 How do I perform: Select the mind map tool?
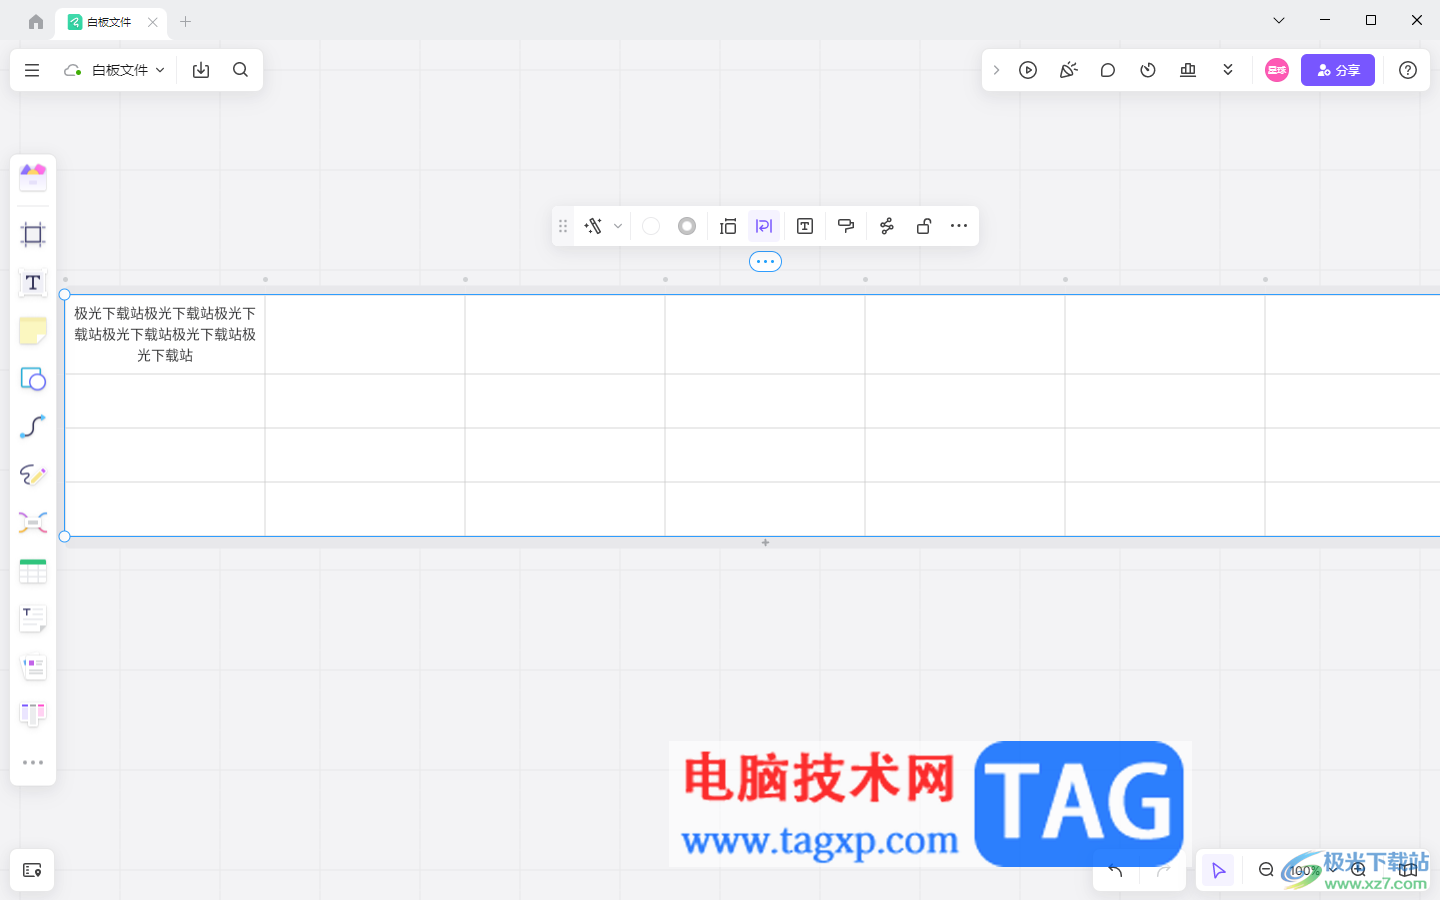[x=33, y=523]
